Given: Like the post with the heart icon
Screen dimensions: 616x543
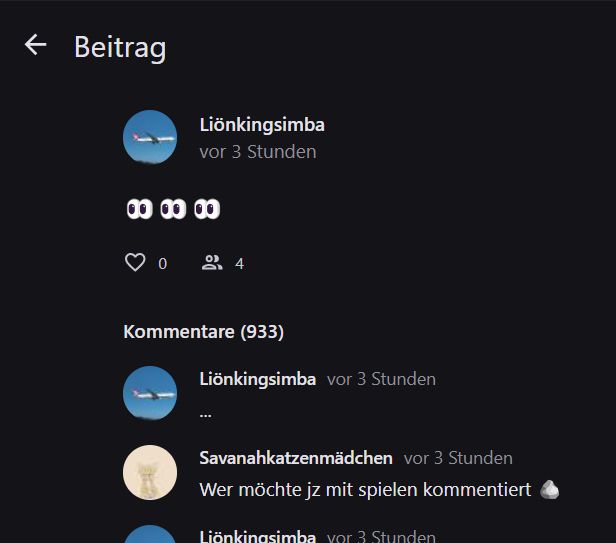Looking at the screenshot, I should 135,263.
